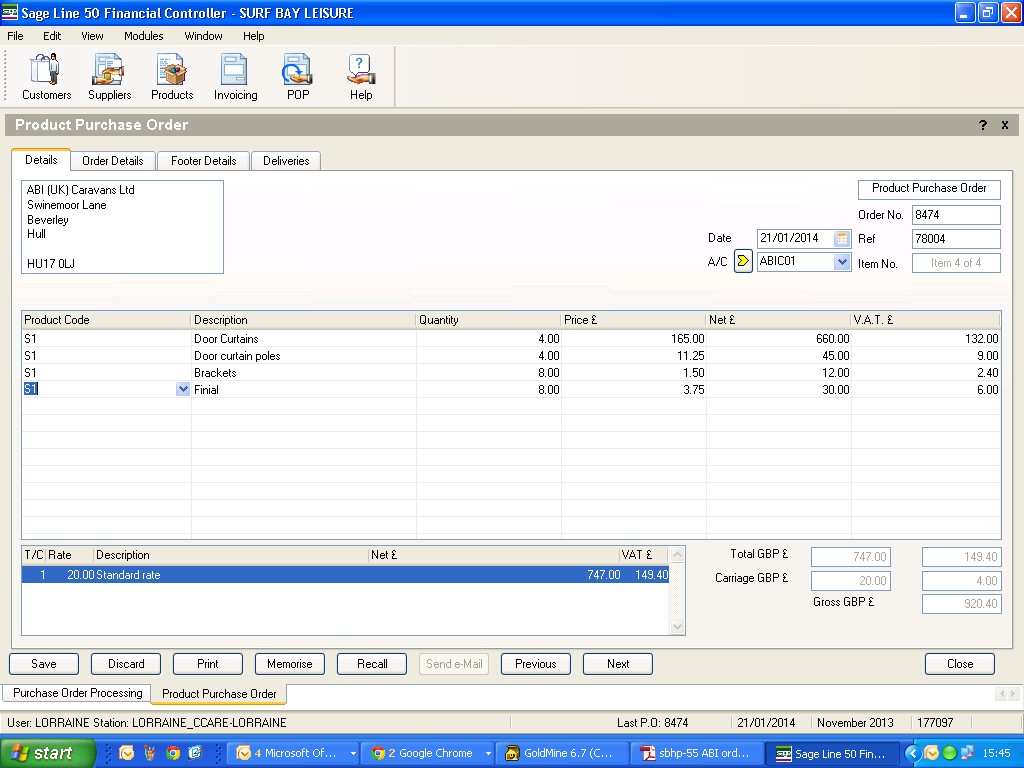Click the Save button
1024x768 pixels.
[44, 664]
